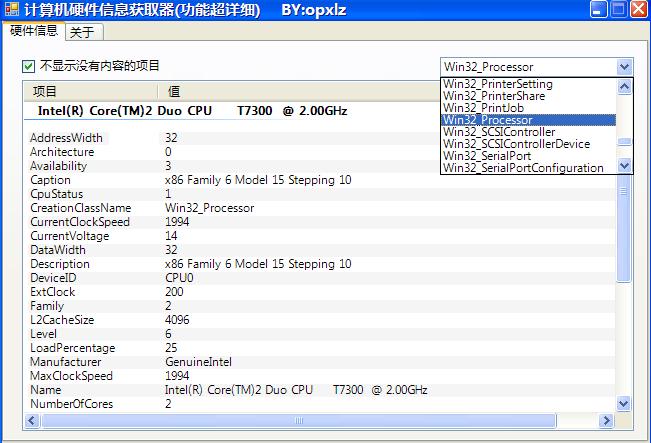Select the Family row
651x443 pixels.
point(320,306)
